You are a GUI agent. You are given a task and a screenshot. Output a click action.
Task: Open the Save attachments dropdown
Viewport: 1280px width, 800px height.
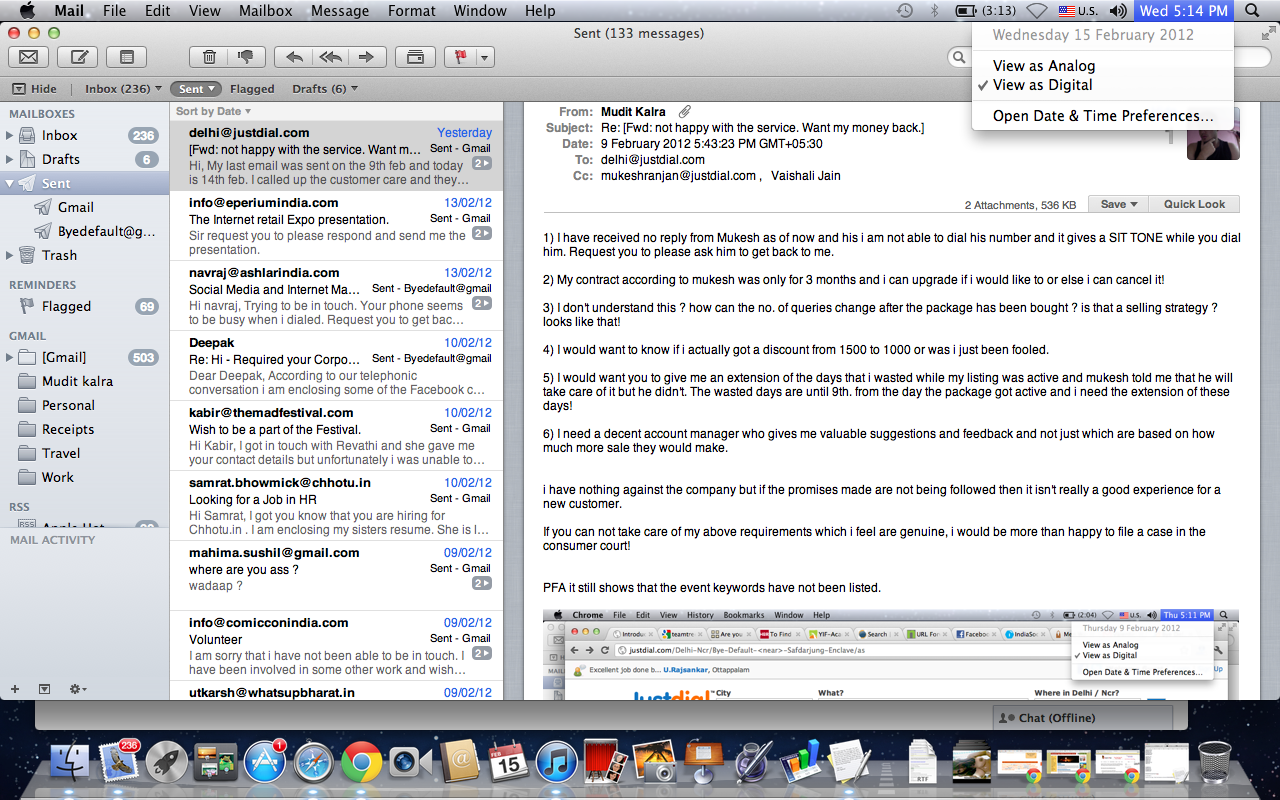(1118, 204)
